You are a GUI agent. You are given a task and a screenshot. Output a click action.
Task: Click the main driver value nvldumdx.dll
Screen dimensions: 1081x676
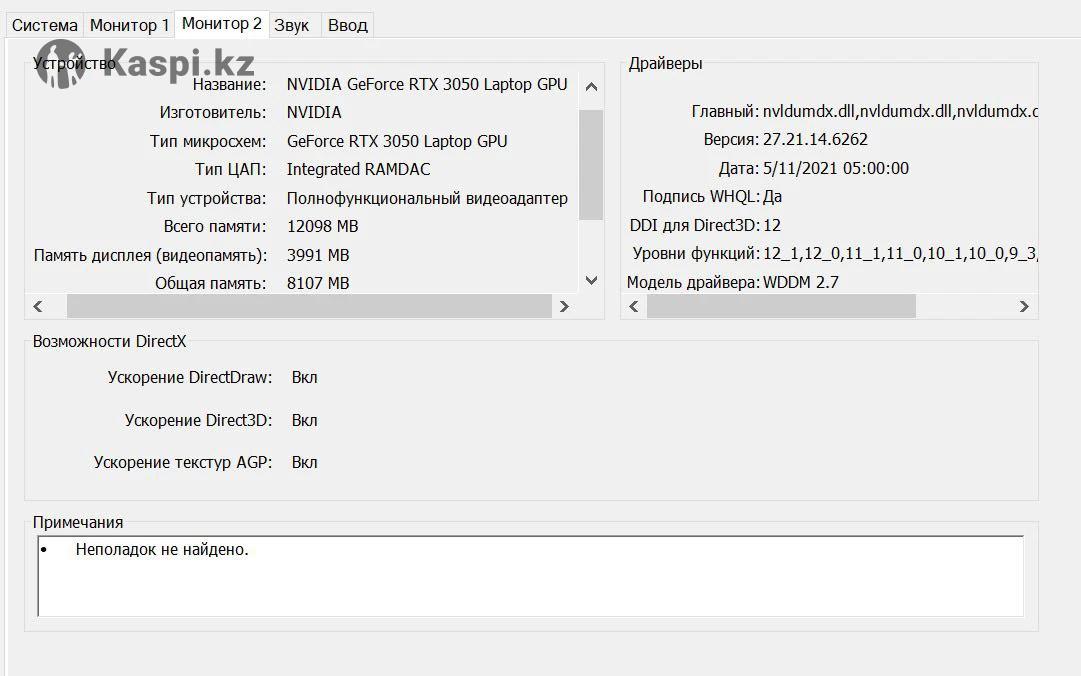tap(900, 112)
